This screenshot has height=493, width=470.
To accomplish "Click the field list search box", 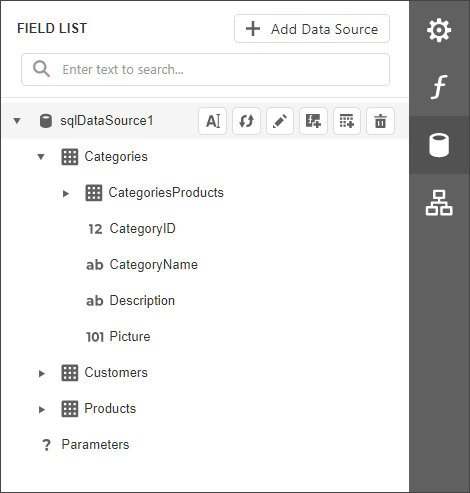I will [x=205, y=69].
